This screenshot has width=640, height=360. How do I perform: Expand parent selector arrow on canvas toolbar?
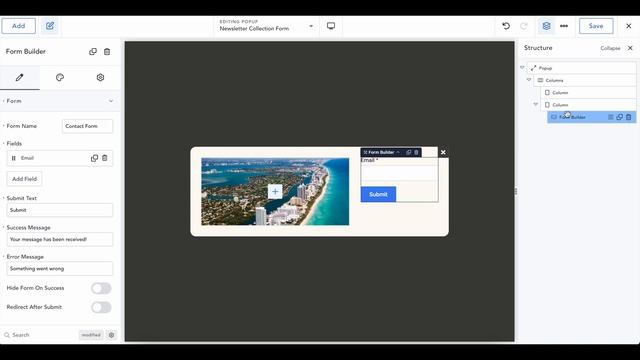click(x=398, y=152)
